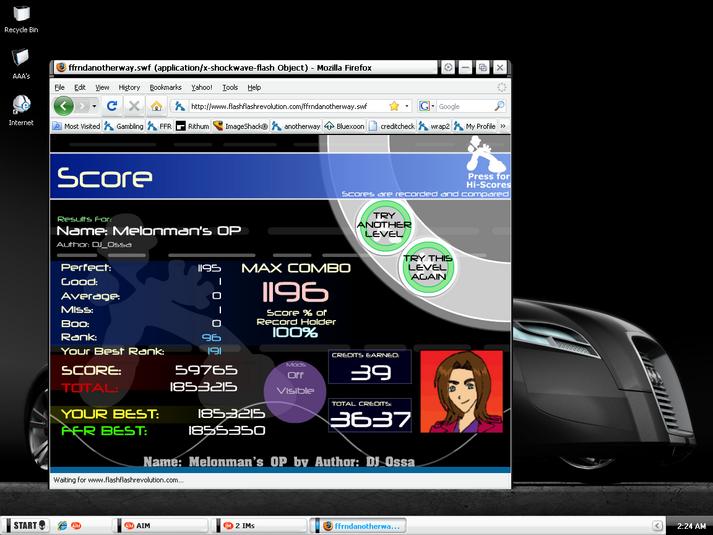Open the AAA's desktop folder icon
The width and height of the screenshot is (713, 535).
pyautogui.click(x=21, y=65)
